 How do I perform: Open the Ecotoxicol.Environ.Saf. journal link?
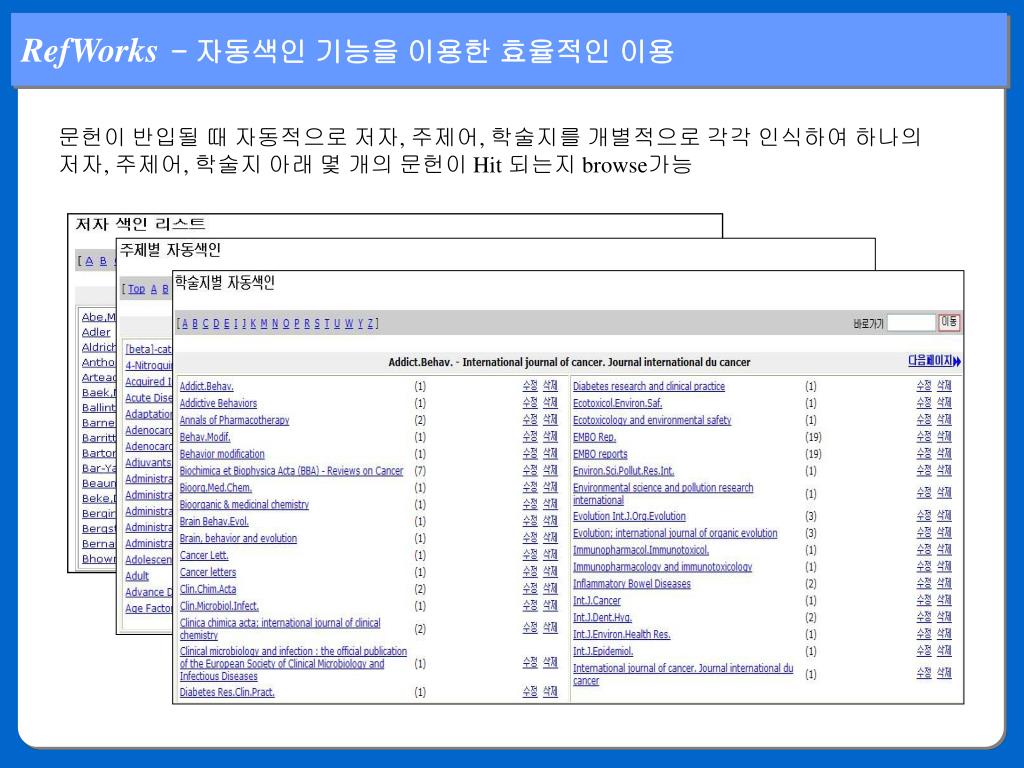[618, 404]
